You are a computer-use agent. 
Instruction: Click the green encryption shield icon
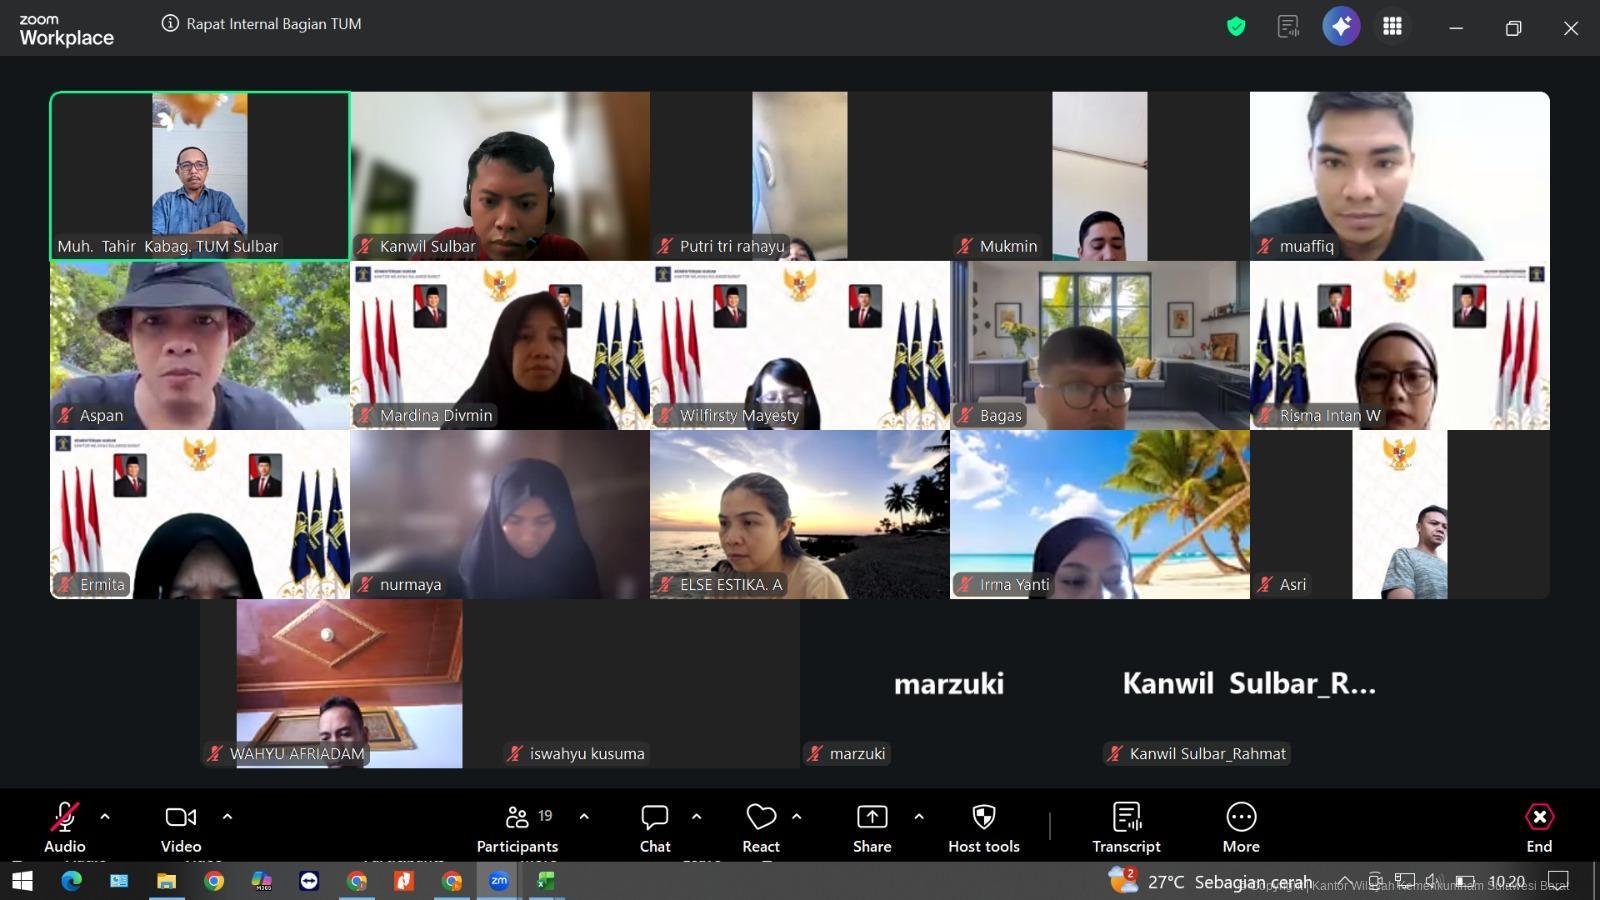click(x=1236, y=27)
